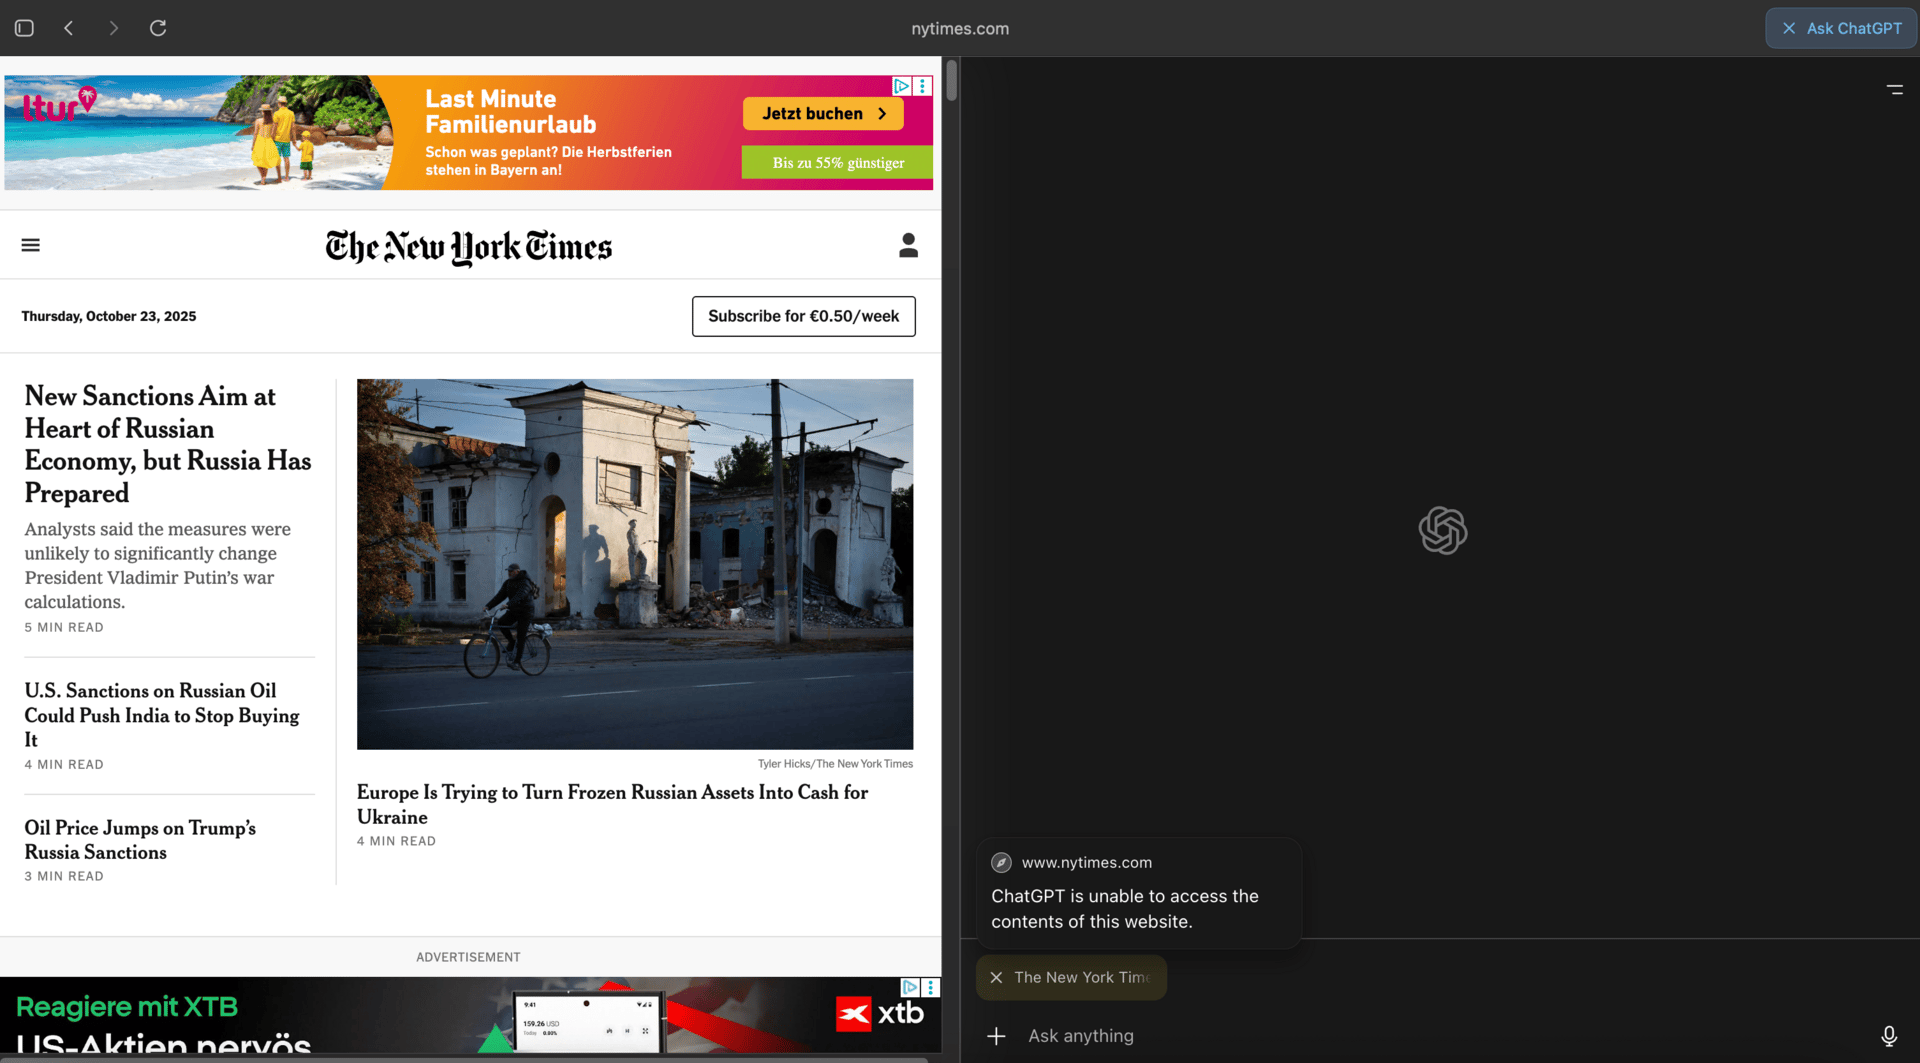Click the ChatGPT logo in the panel

(x=1442, y=530)
